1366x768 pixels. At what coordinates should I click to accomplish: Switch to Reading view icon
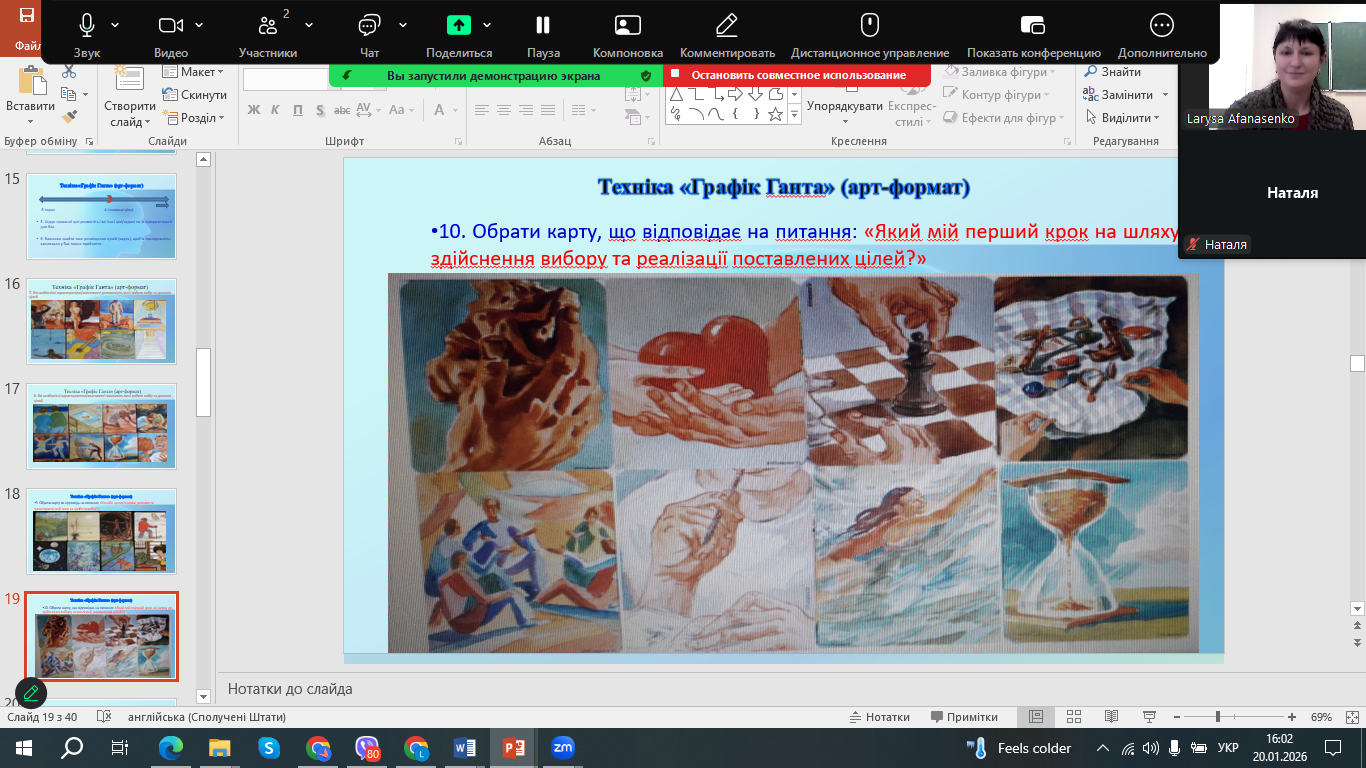click(1111, 717)
